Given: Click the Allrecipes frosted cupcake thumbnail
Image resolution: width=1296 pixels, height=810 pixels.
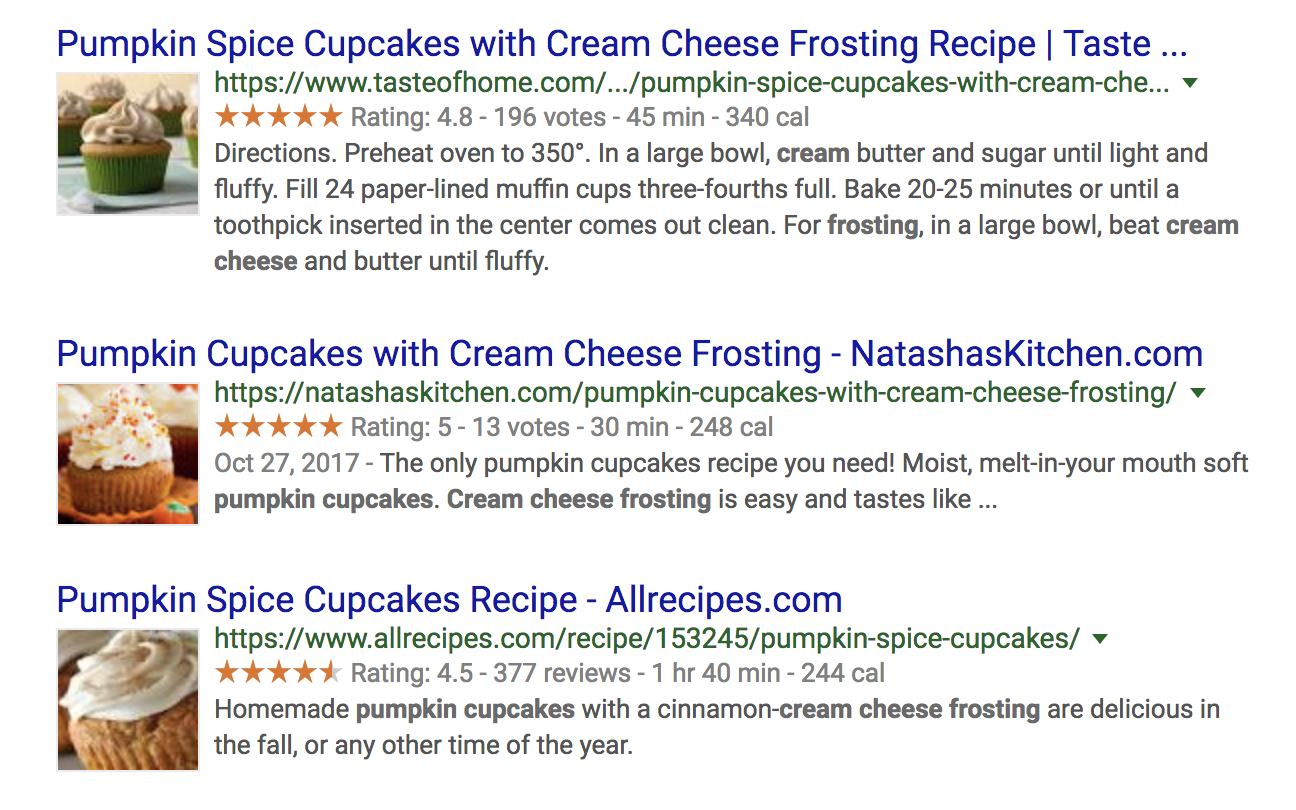Looking at the screenshot, I should pyautogui.click(x=128, y=699).
